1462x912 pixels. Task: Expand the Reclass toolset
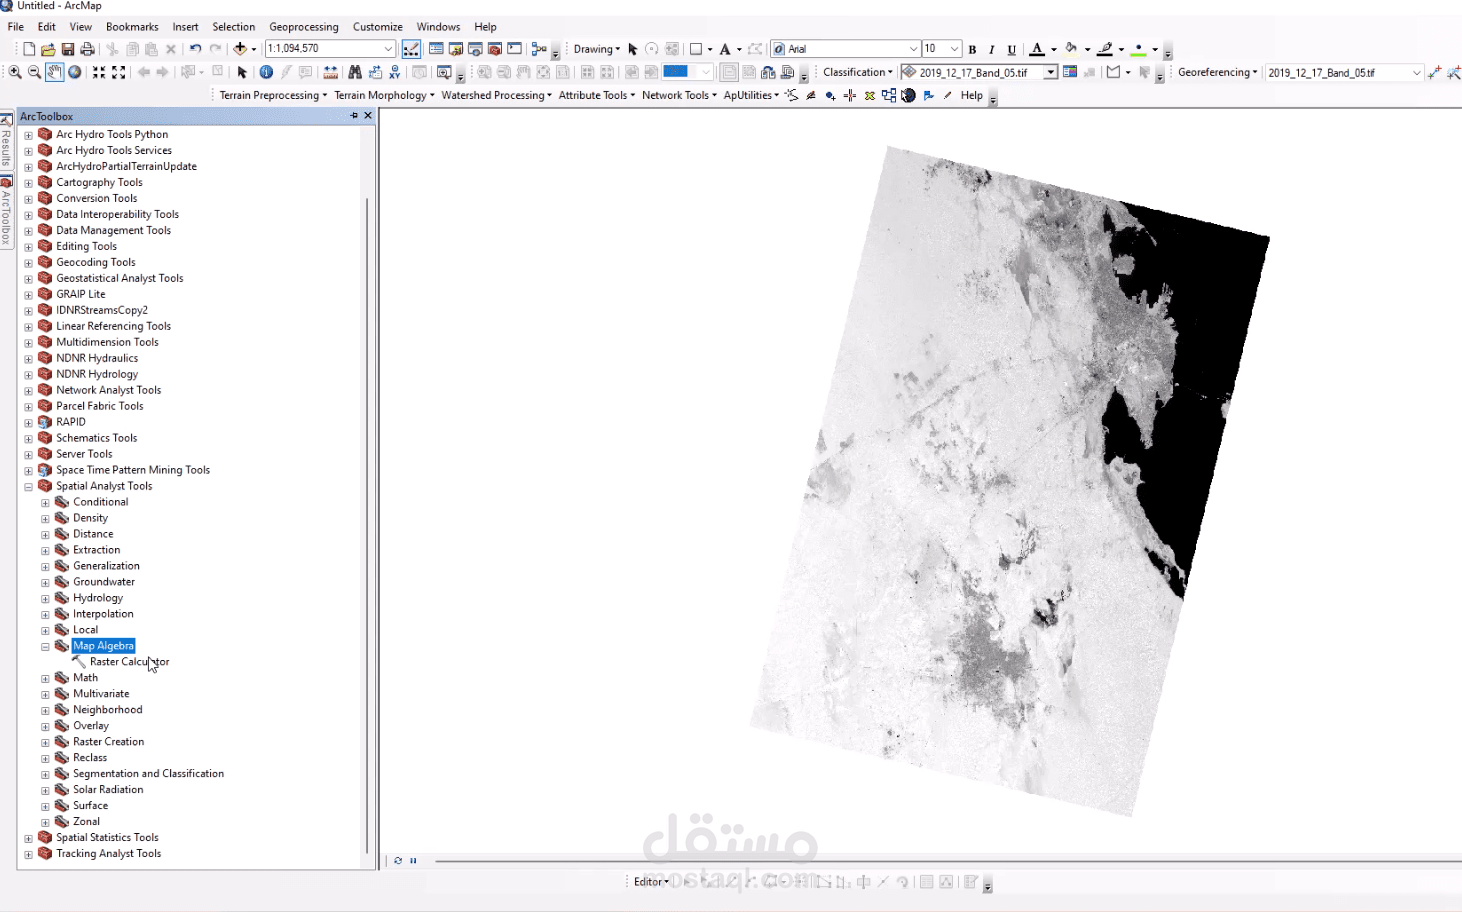point(45,759)
